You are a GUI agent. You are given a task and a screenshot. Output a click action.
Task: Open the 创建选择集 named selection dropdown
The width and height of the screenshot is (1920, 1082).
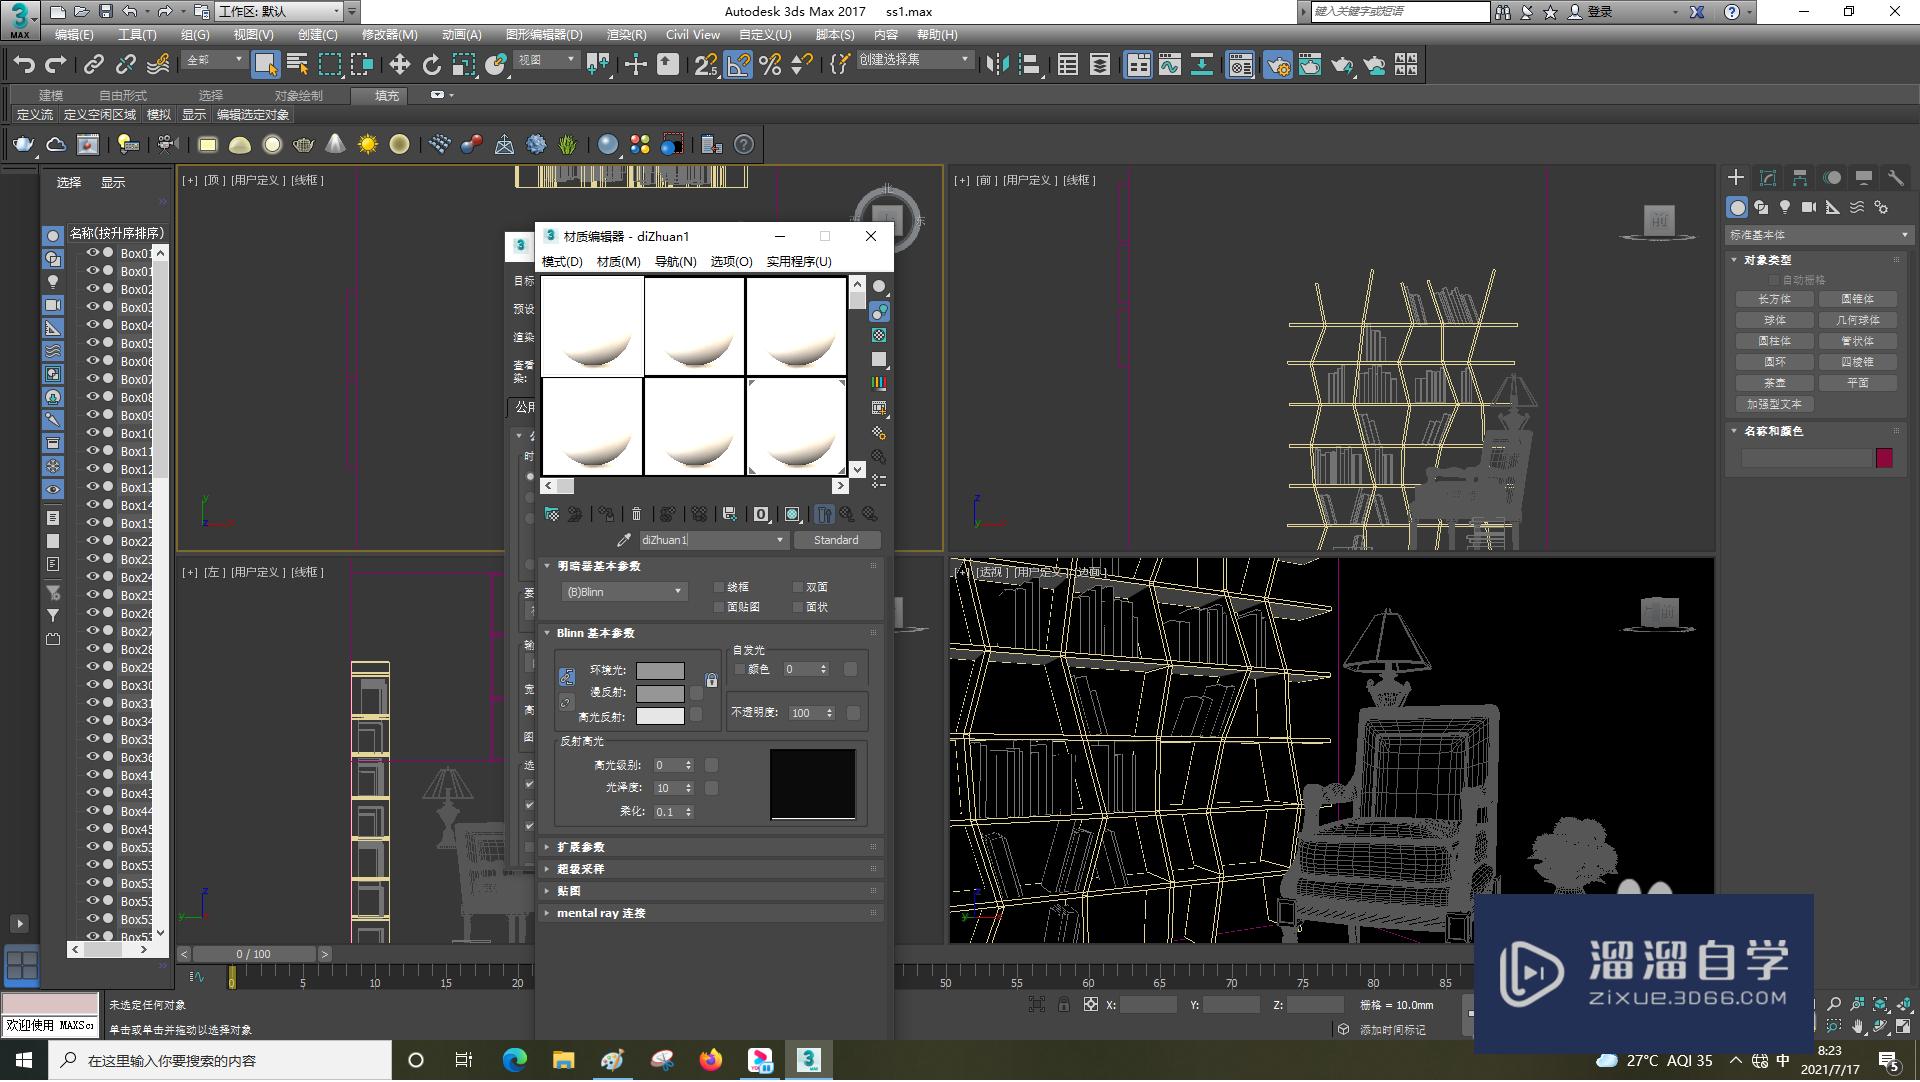pyautogui.click(x=914, y=60)
